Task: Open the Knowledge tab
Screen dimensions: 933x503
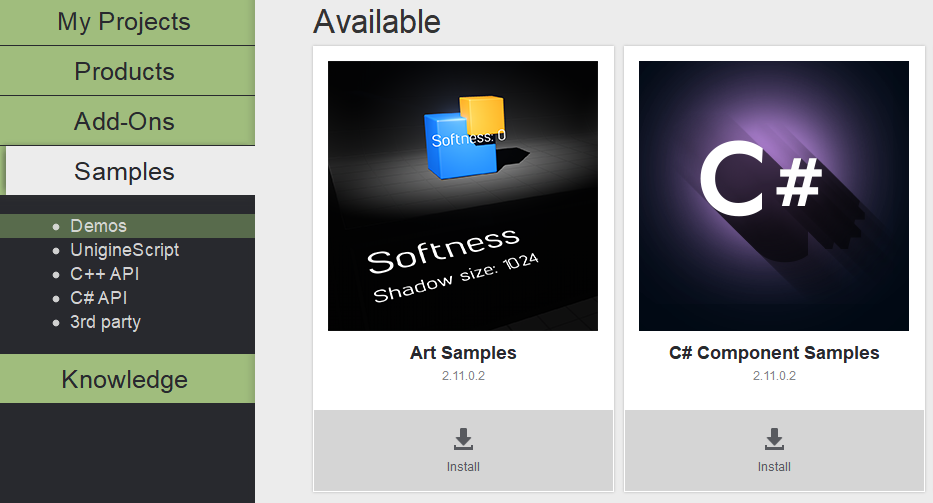Action: [124, 379]
